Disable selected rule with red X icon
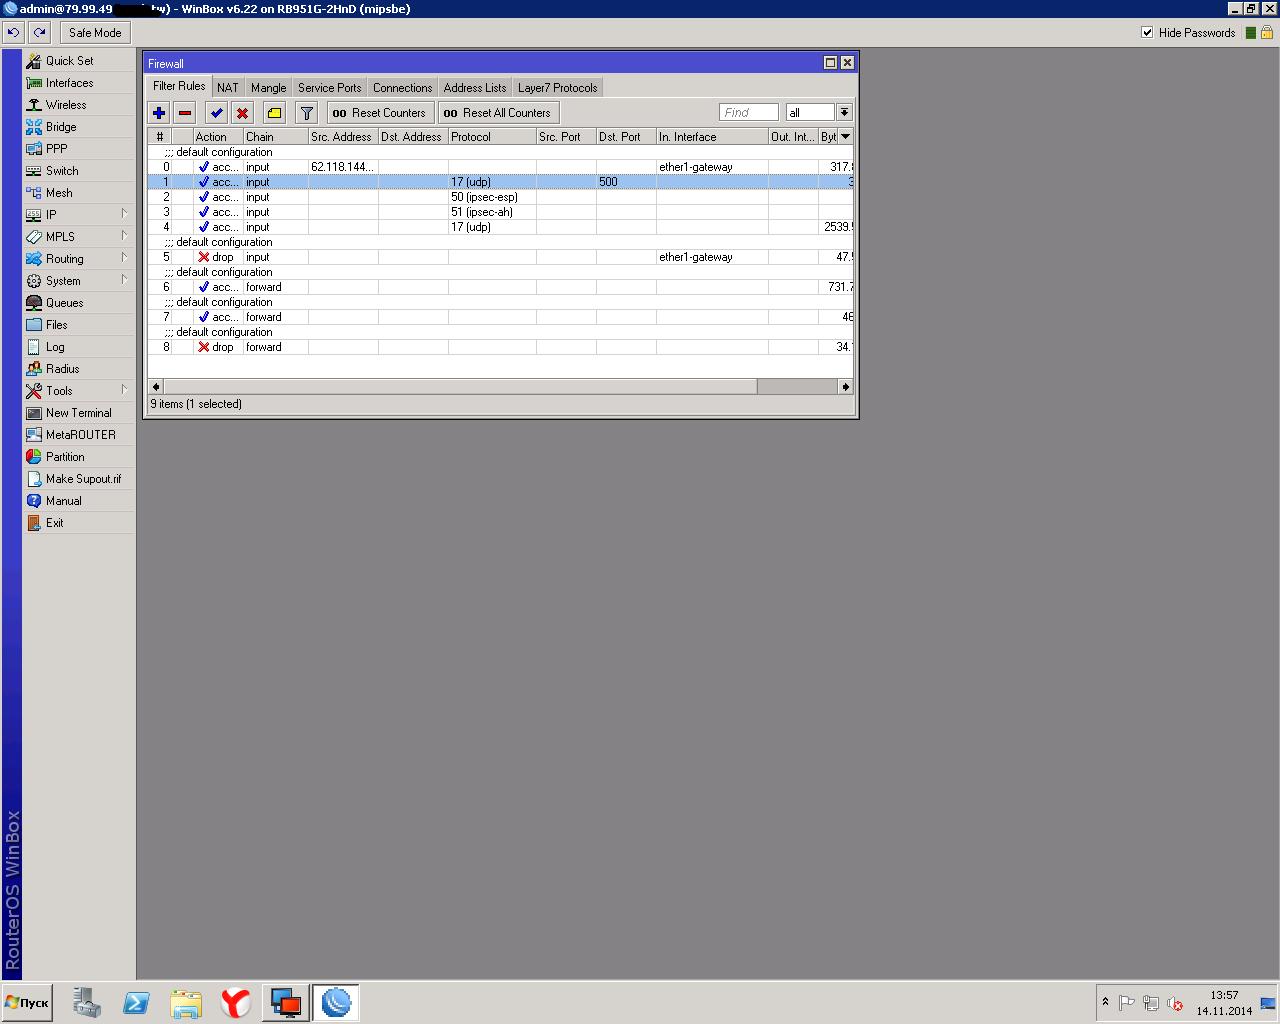The height and width of the screenshot is (1024, 1280). [x=242, y=113]
